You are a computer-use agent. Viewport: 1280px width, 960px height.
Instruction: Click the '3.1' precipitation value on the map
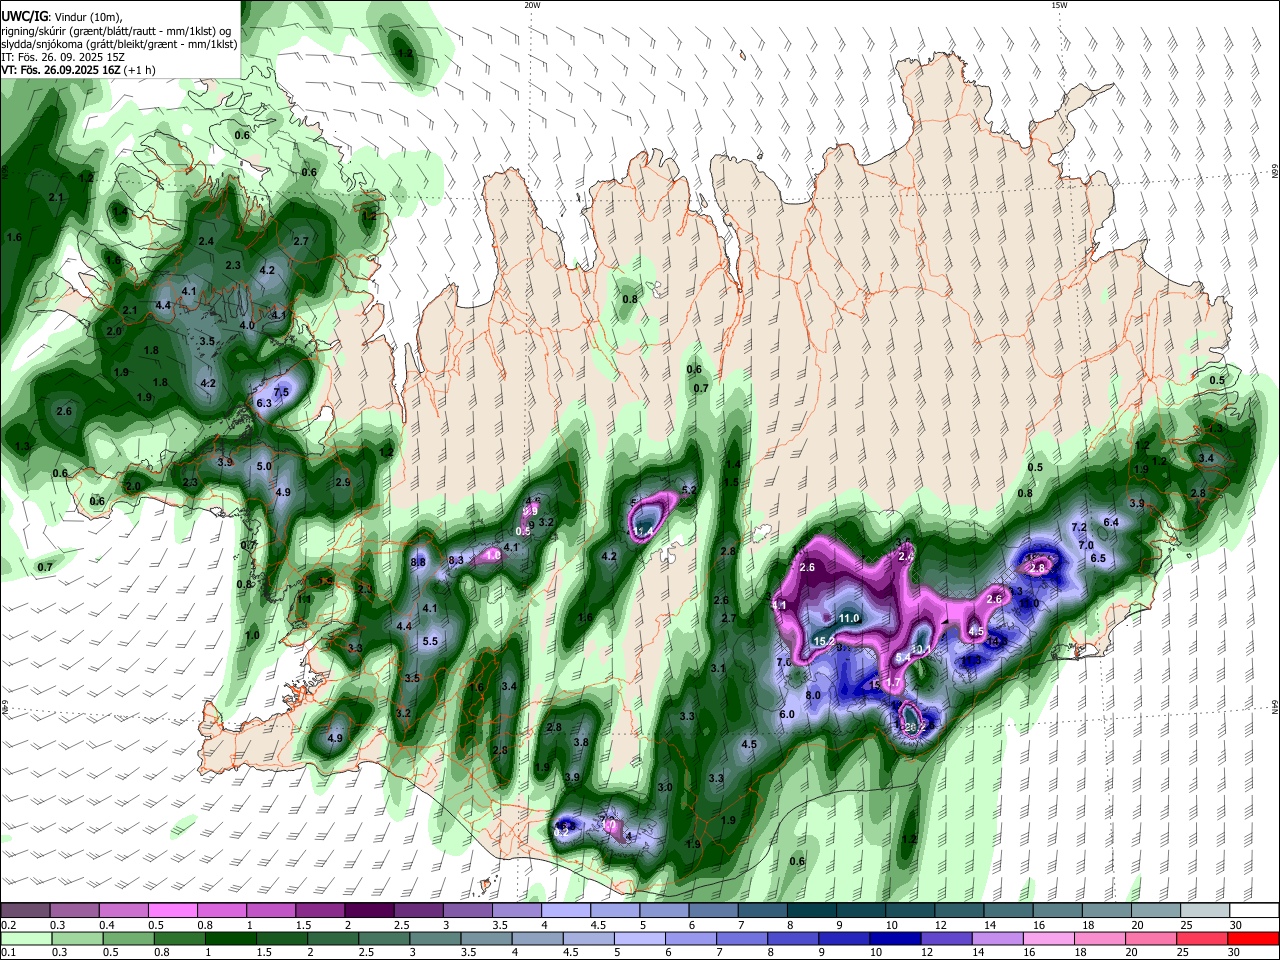tap(718, 668)
